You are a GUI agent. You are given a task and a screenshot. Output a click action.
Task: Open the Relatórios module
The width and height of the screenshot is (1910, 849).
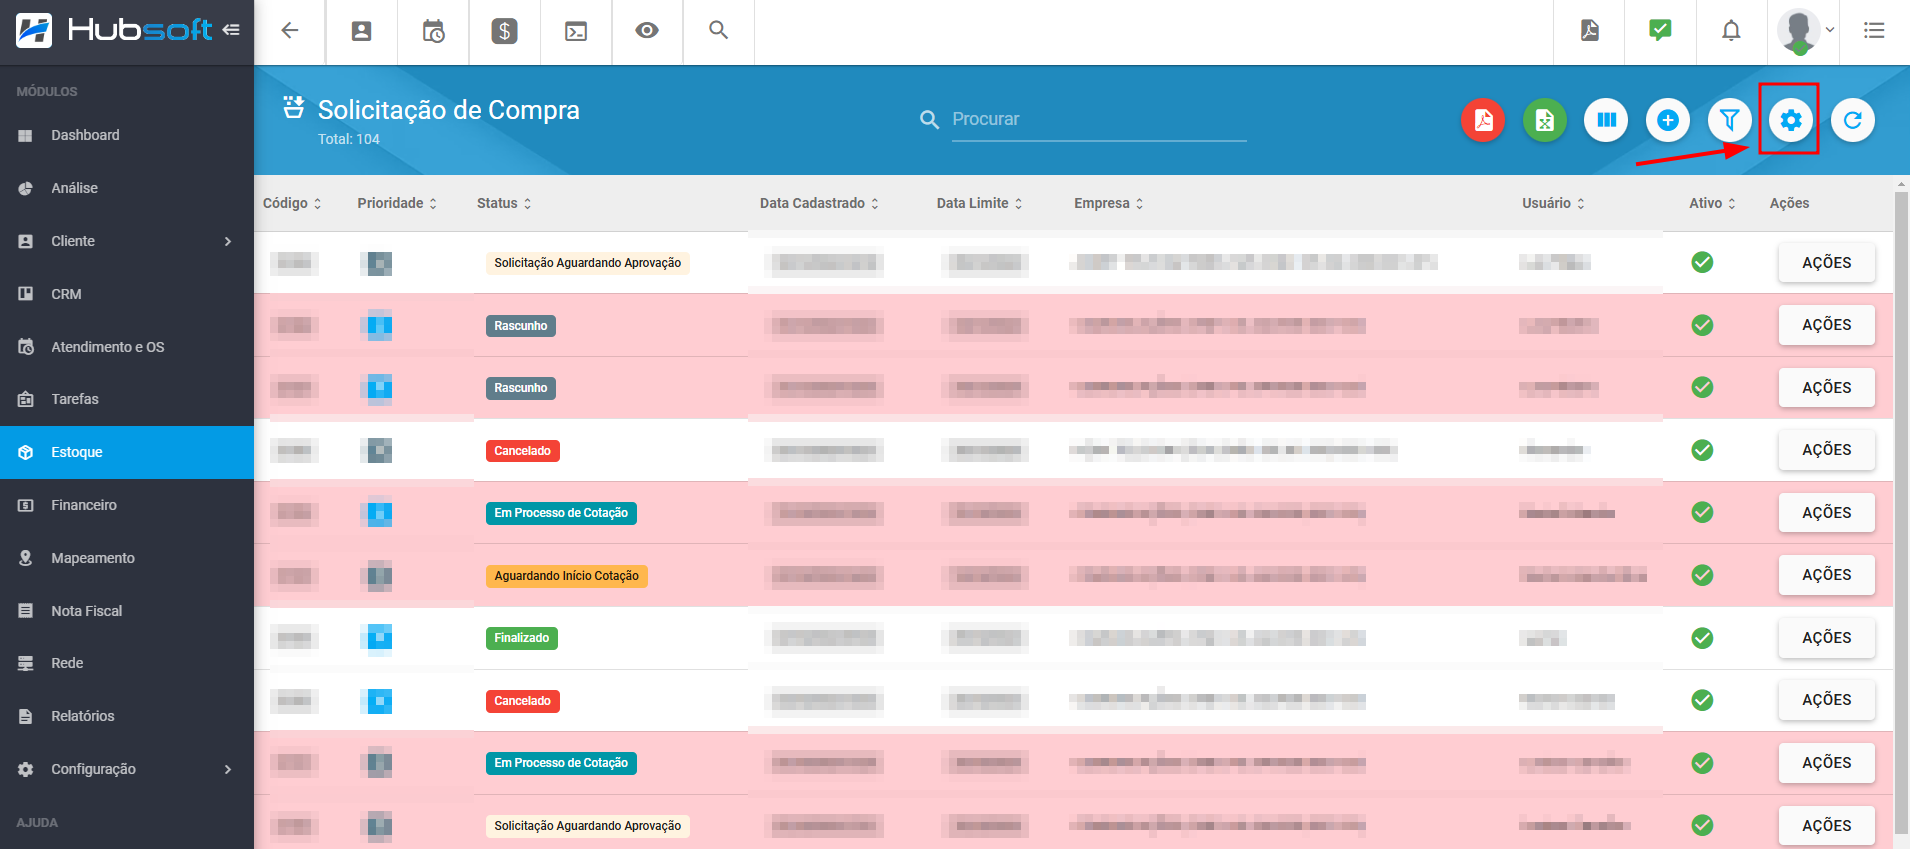click(127, 716)
